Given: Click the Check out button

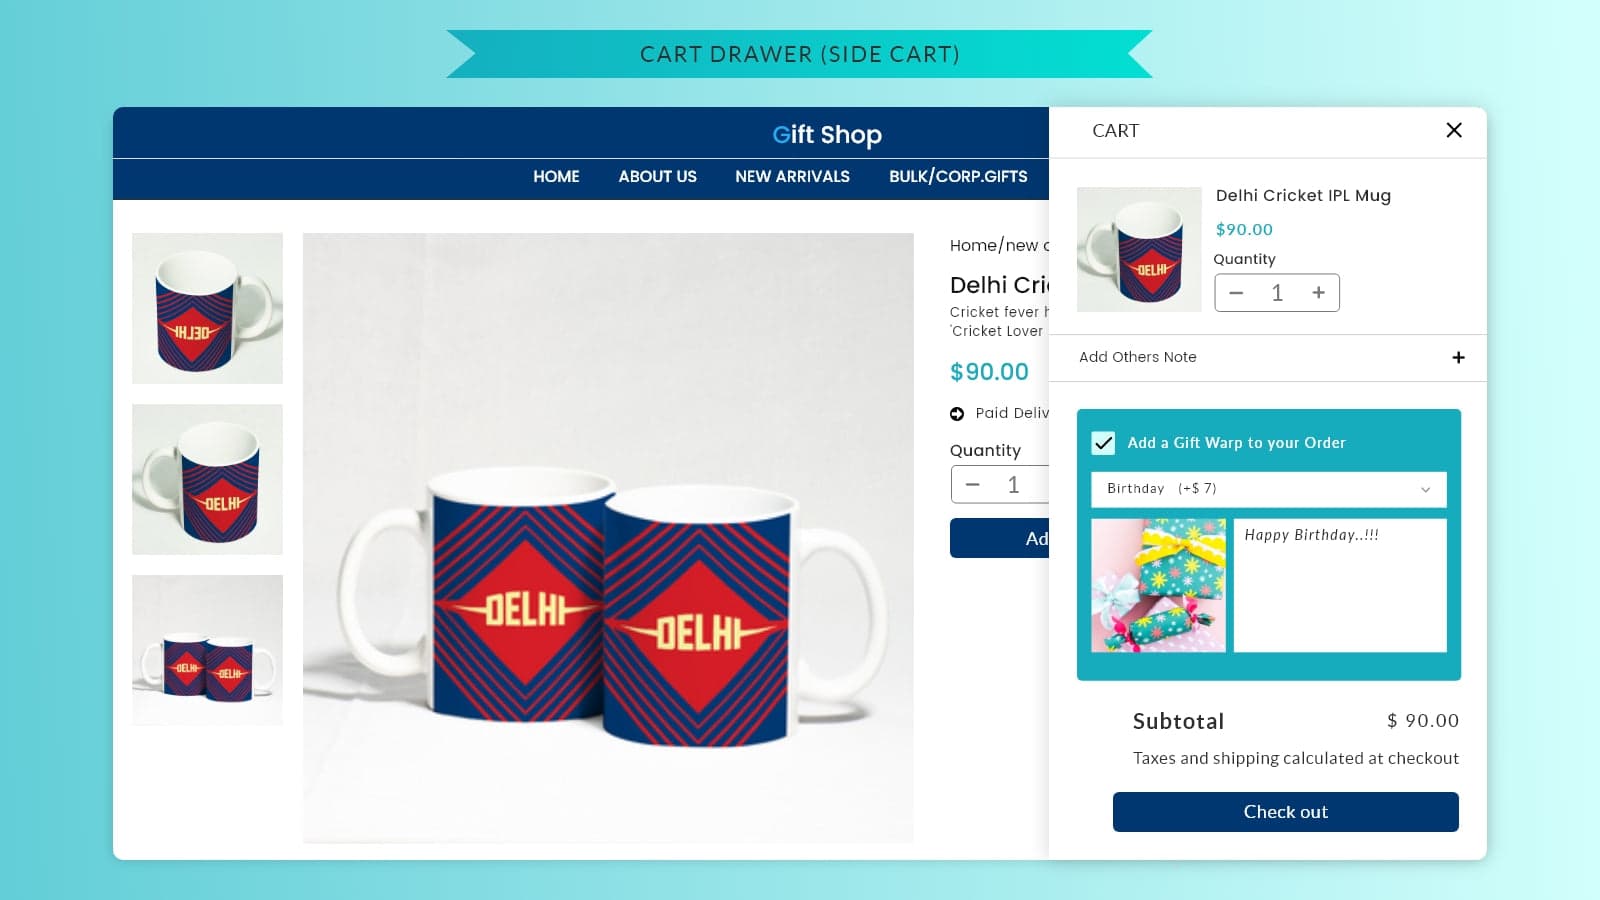Looking at the screenshot, I should 1285,812.
